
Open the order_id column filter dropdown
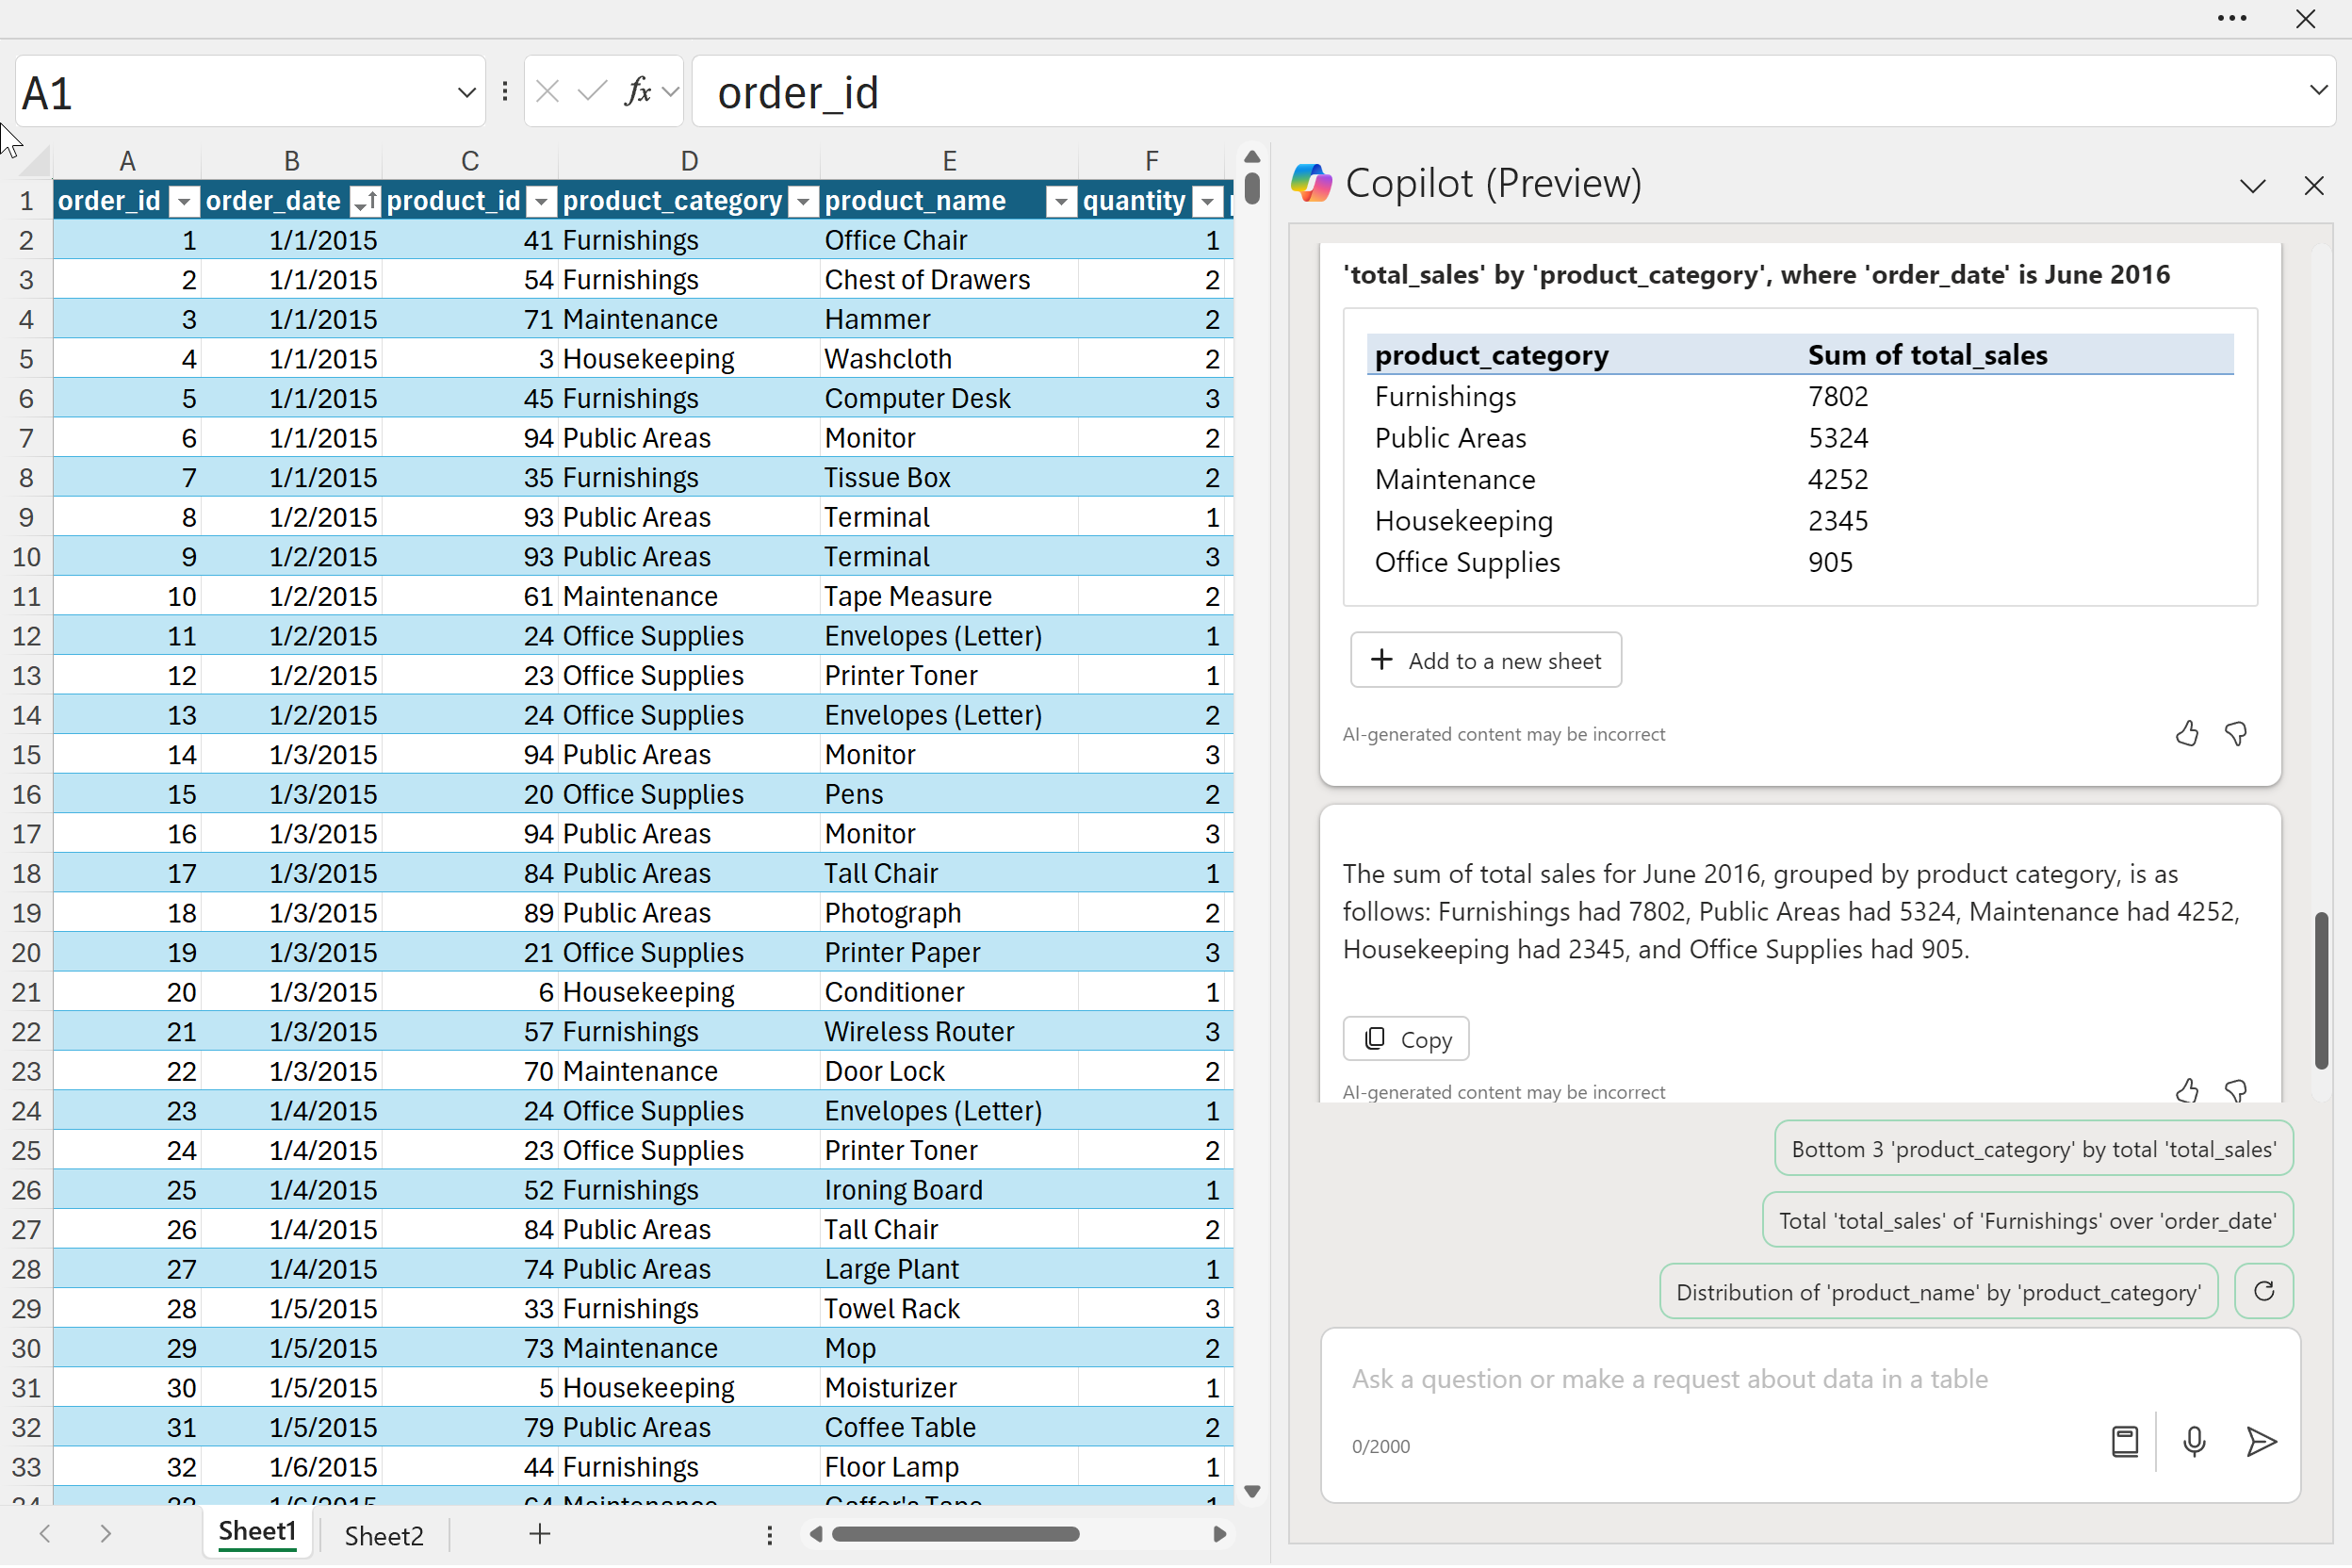point(183,202)
